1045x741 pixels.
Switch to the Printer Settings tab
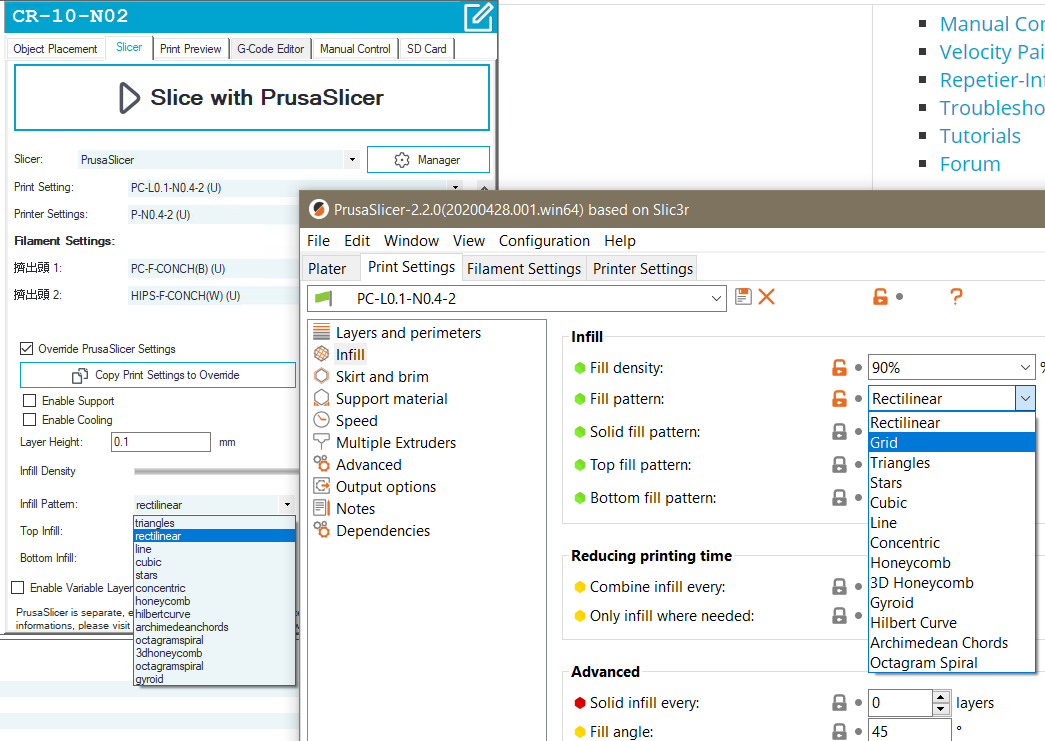(x=643, y=269)
